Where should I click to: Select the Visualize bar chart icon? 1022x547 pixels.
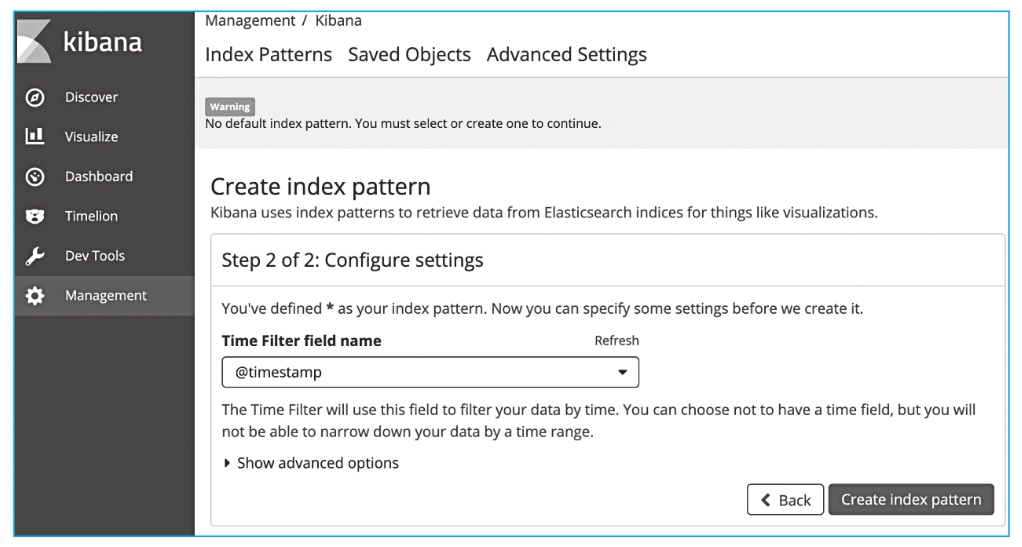[x=35, y=136]
